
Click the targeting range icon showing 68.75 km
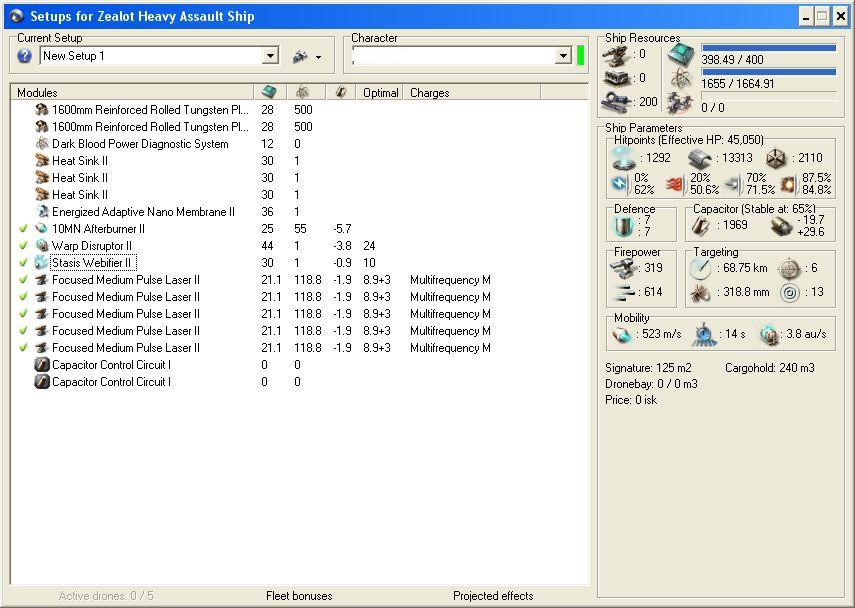[700, 268]
